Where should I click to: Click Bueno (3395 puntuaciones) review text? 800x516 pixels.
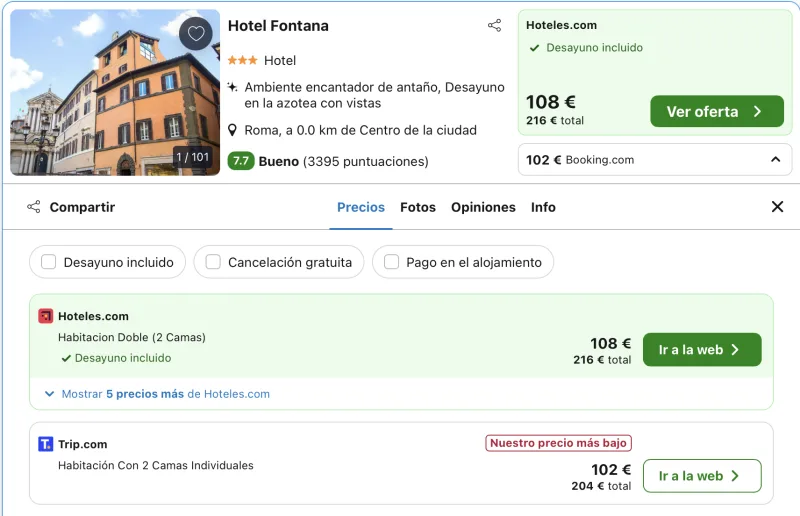[x=343, y=161]
